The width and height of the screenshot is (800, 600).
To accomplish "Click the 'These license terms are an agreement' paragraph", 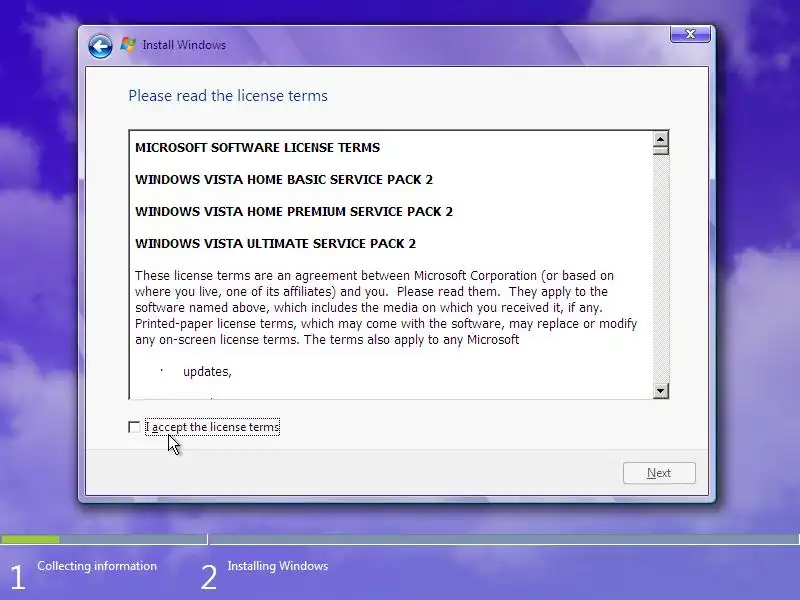I will click(x=386, y=308).
